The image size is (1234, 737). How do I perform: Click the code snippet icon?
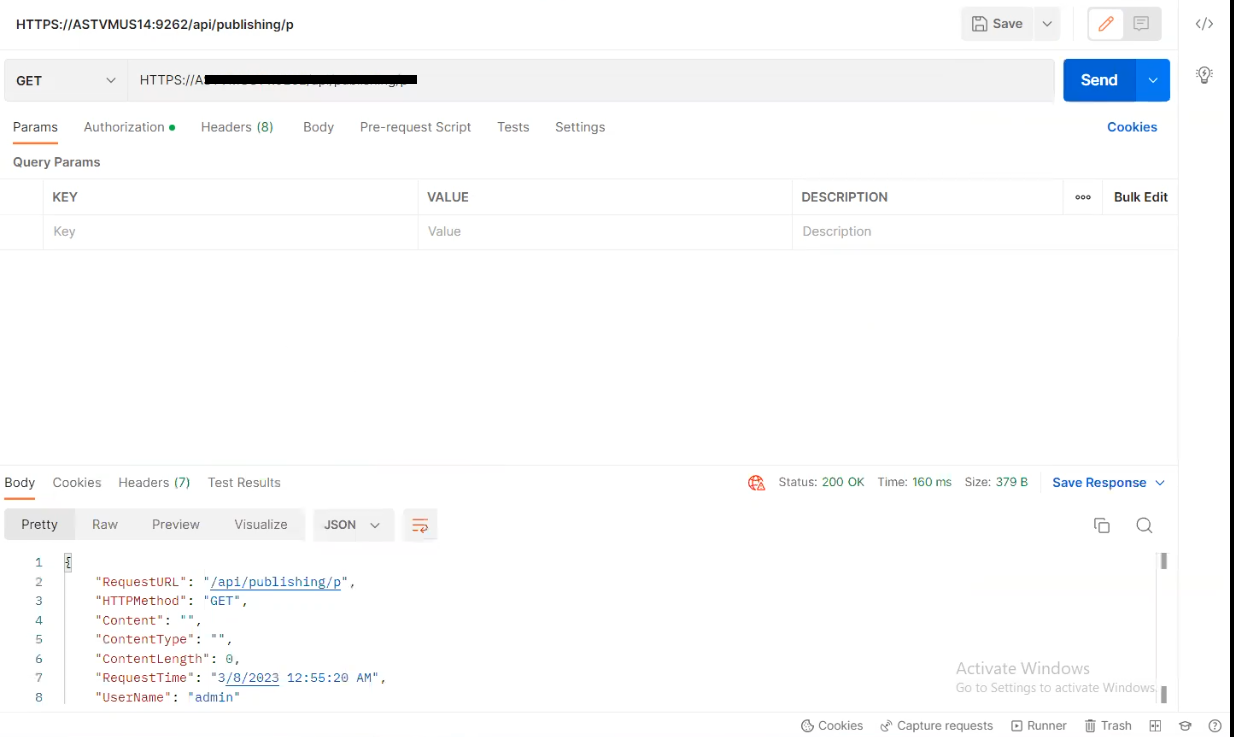pos(1204,24)
